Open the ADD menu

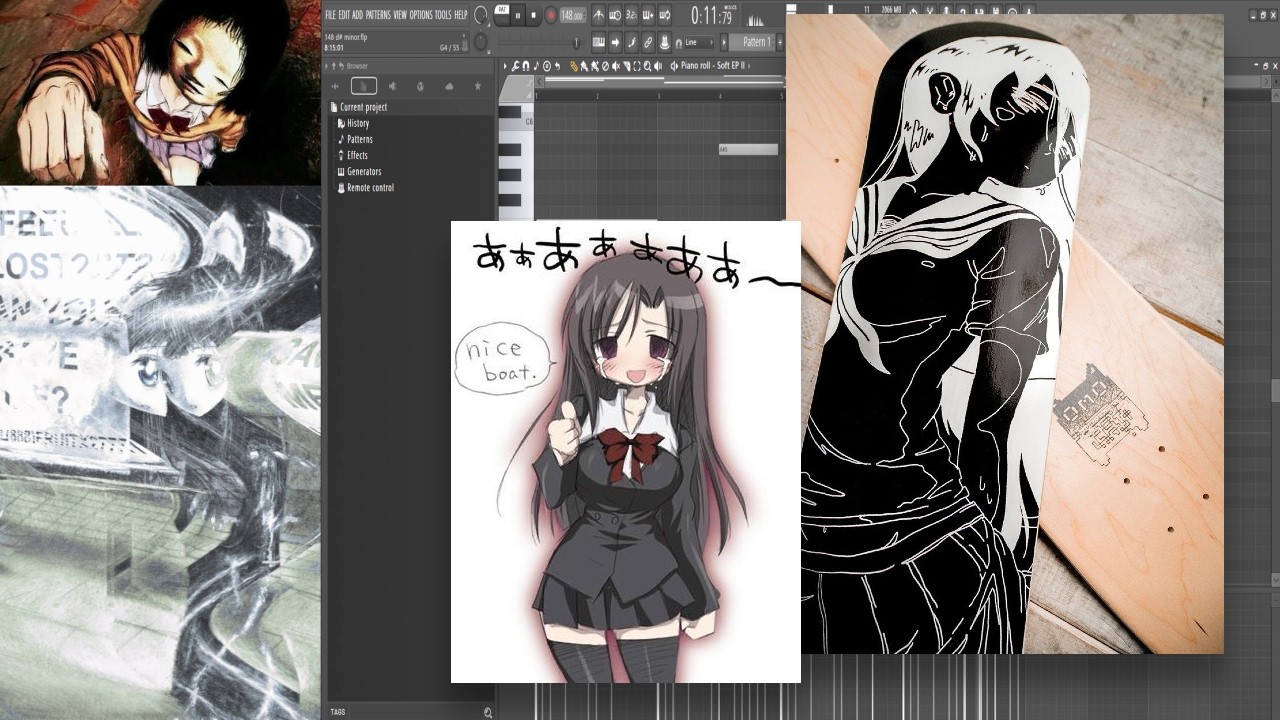pos(358,15)
